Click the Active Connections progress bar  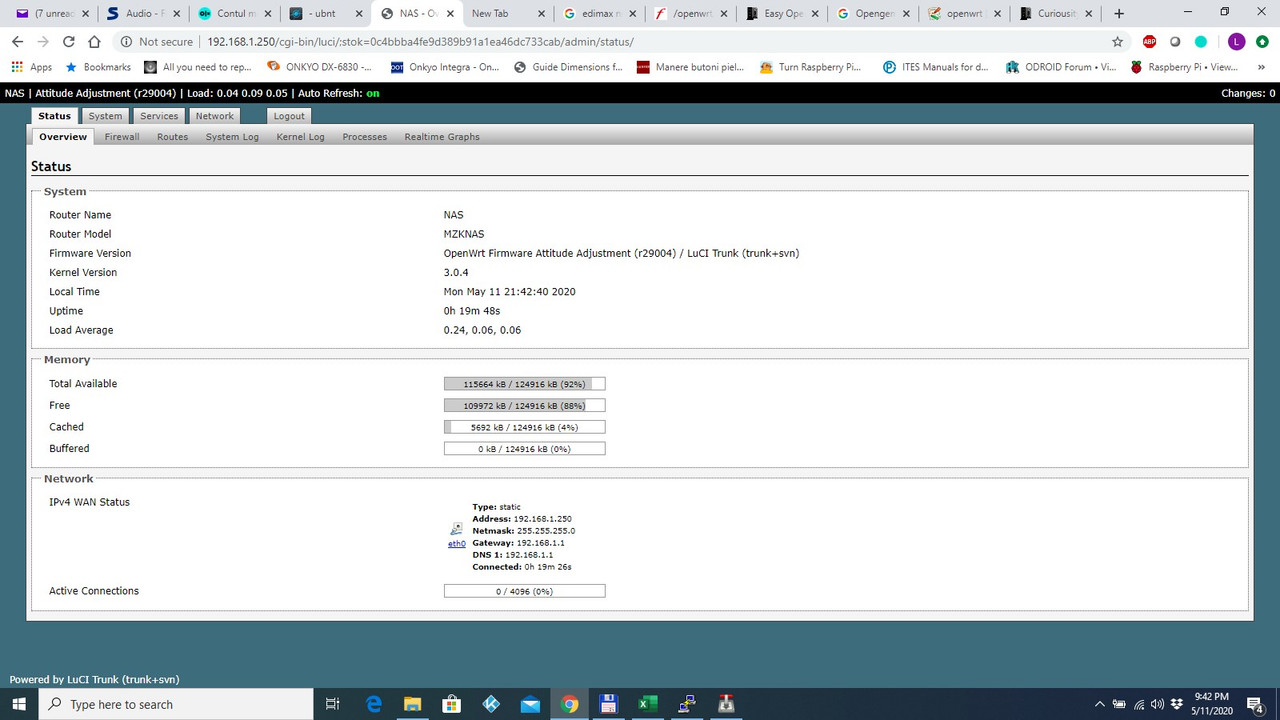pos(524,591)
